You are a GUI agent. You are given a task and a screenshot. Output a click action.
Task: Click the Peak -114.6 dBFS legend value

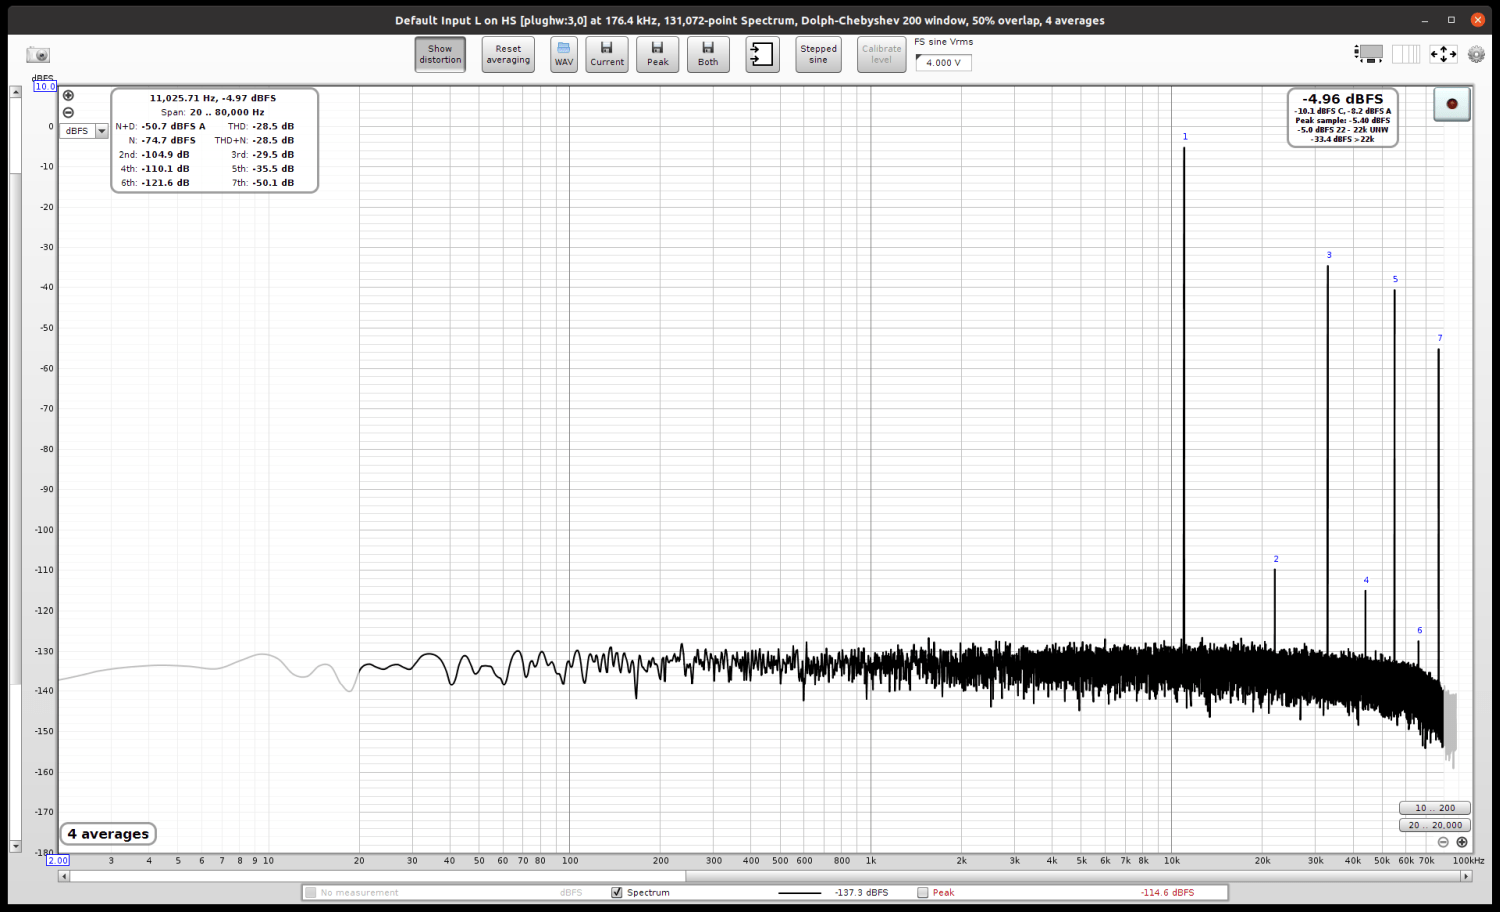(1167, 892)
